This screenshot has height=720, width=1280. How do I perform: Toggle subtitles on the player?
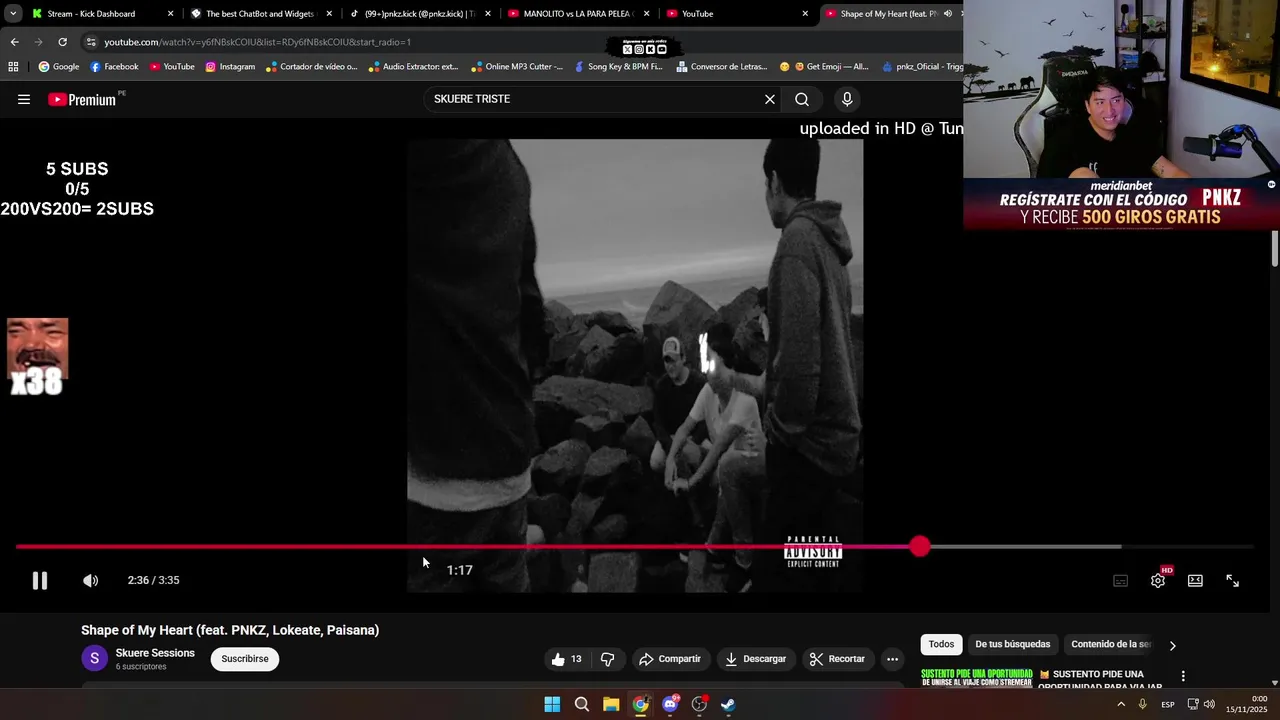[1121, 580]
